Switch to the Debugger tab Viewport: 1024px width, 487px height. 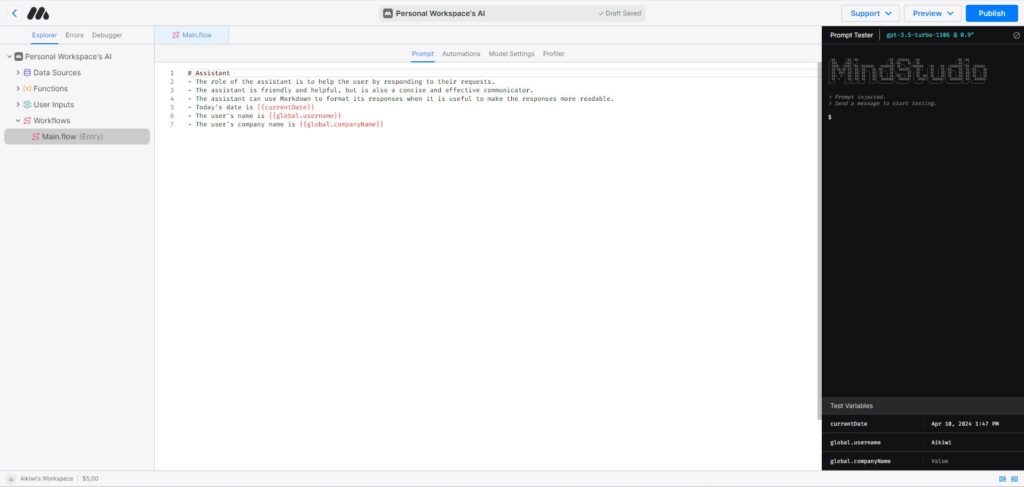click(x=107, y=35)
